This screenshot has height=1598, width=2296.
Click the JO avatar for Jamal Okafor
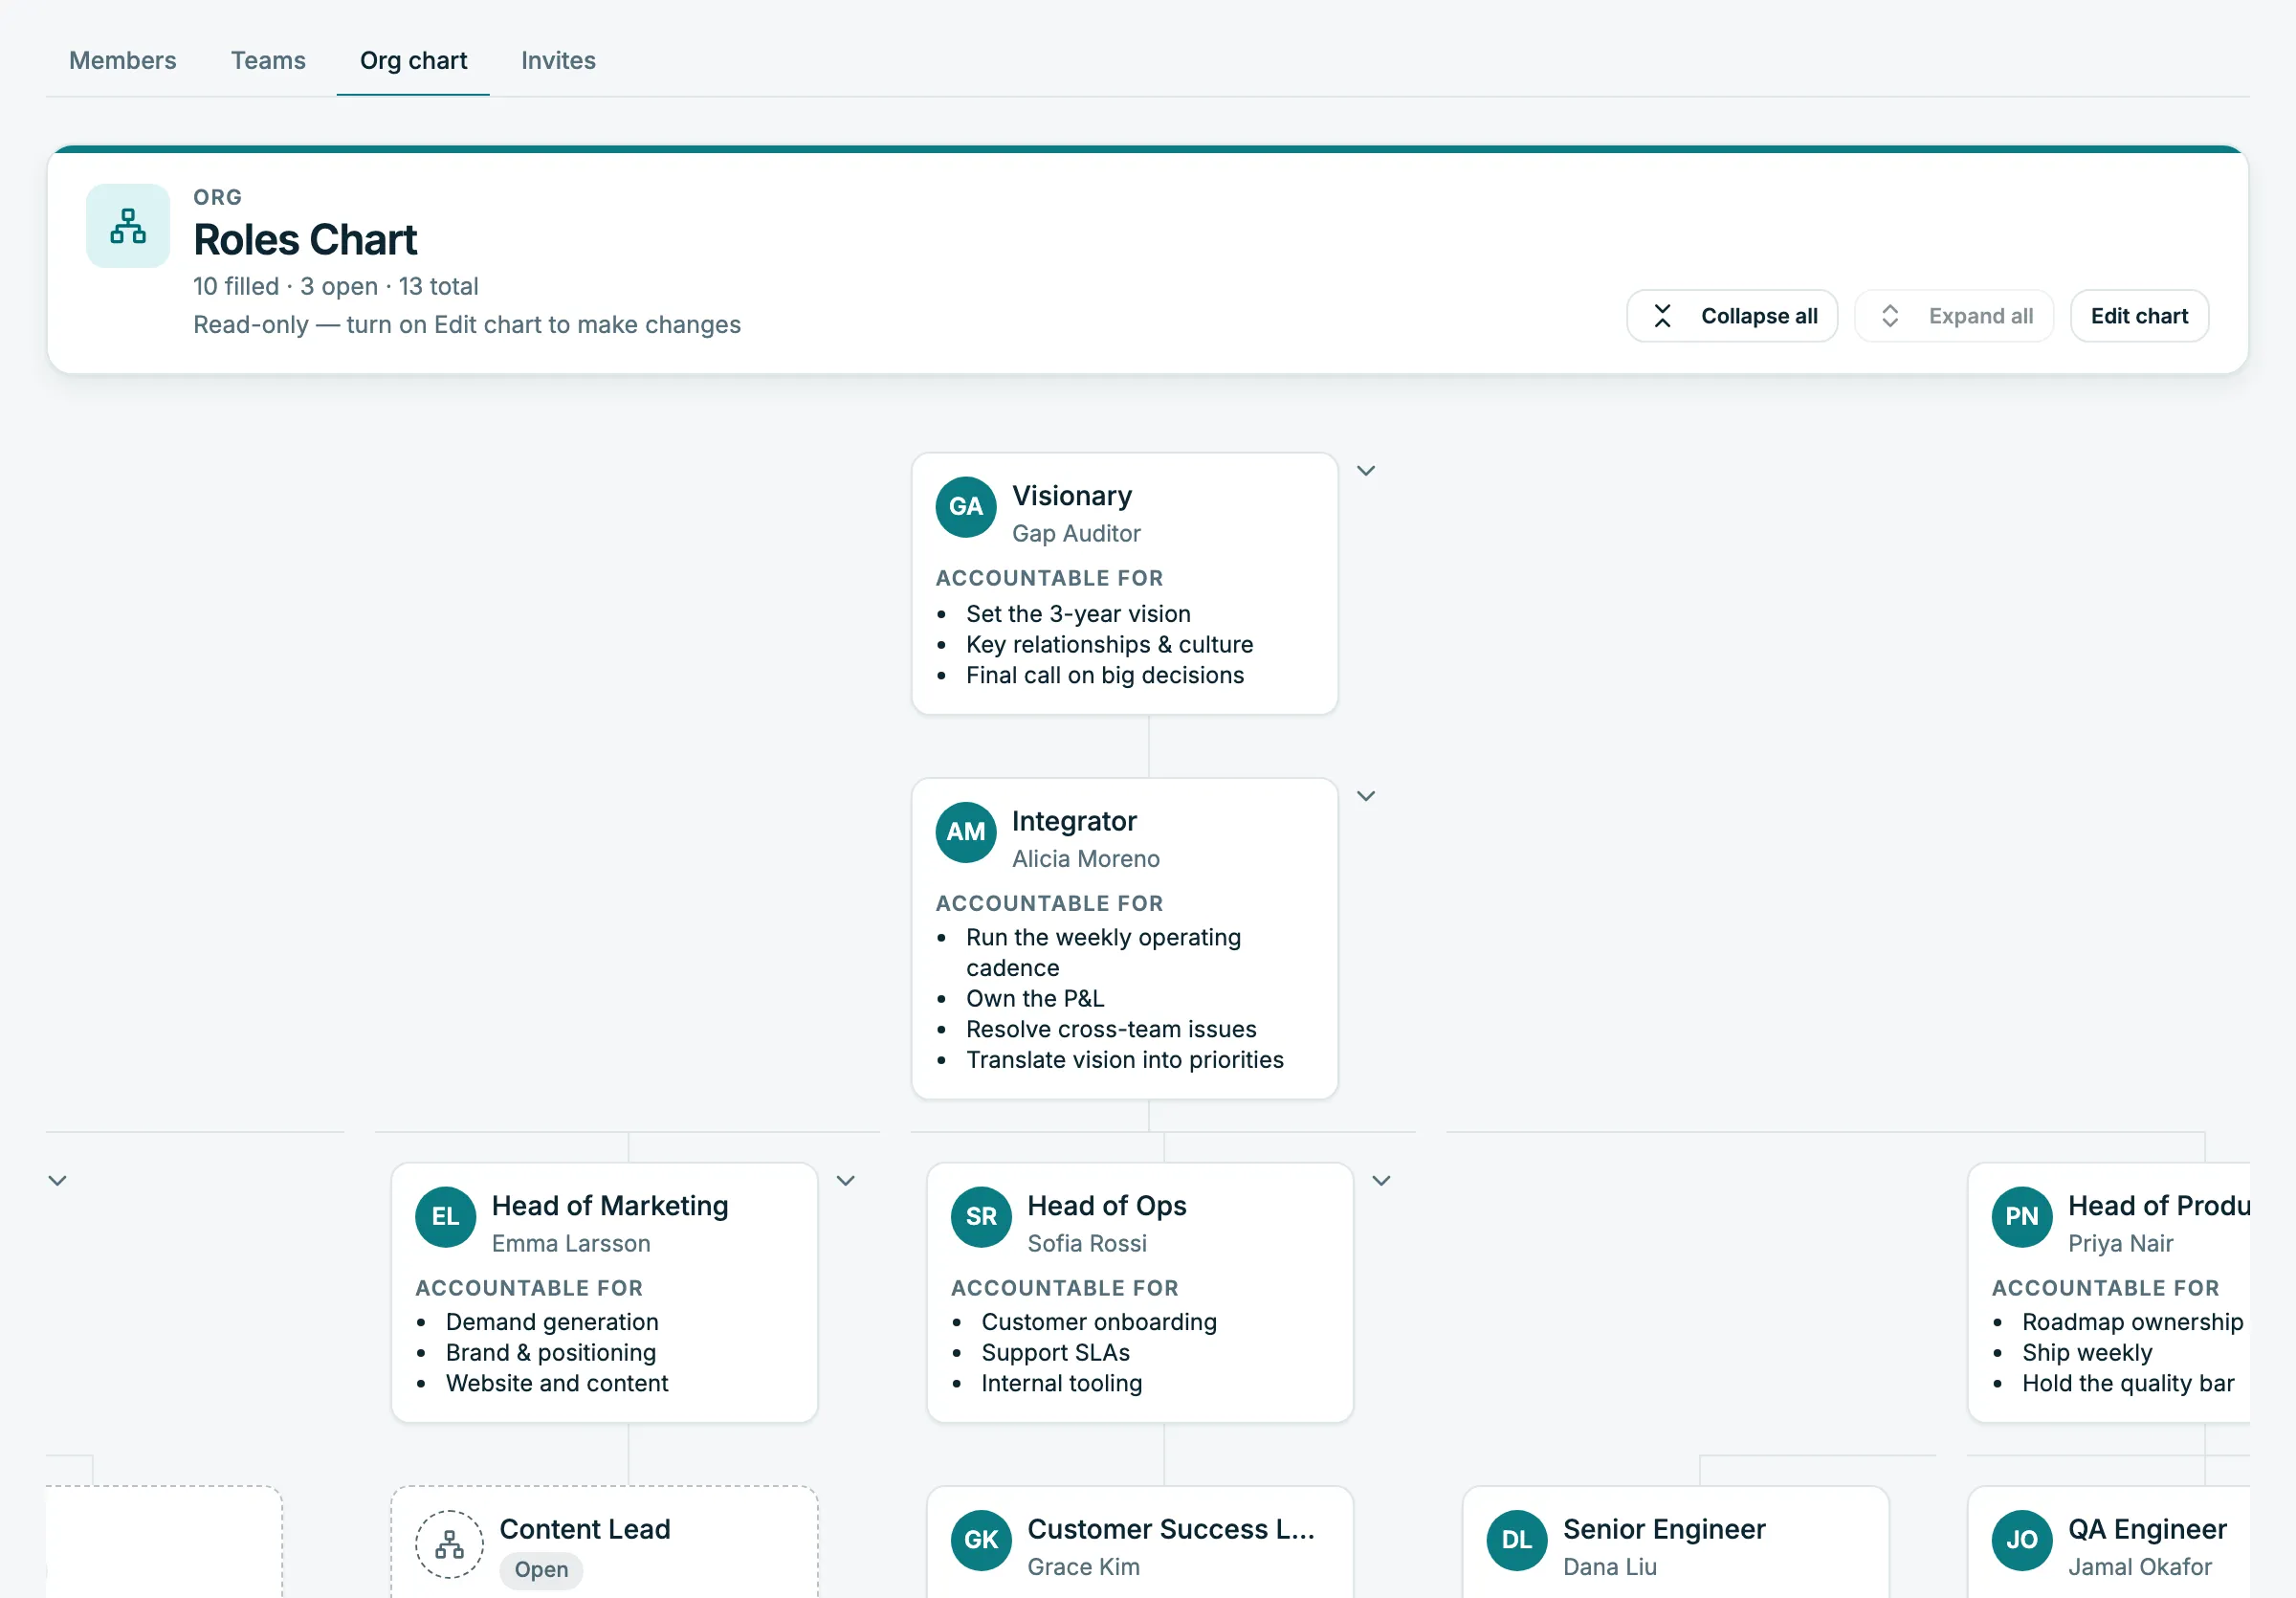click(2022, 1540)
